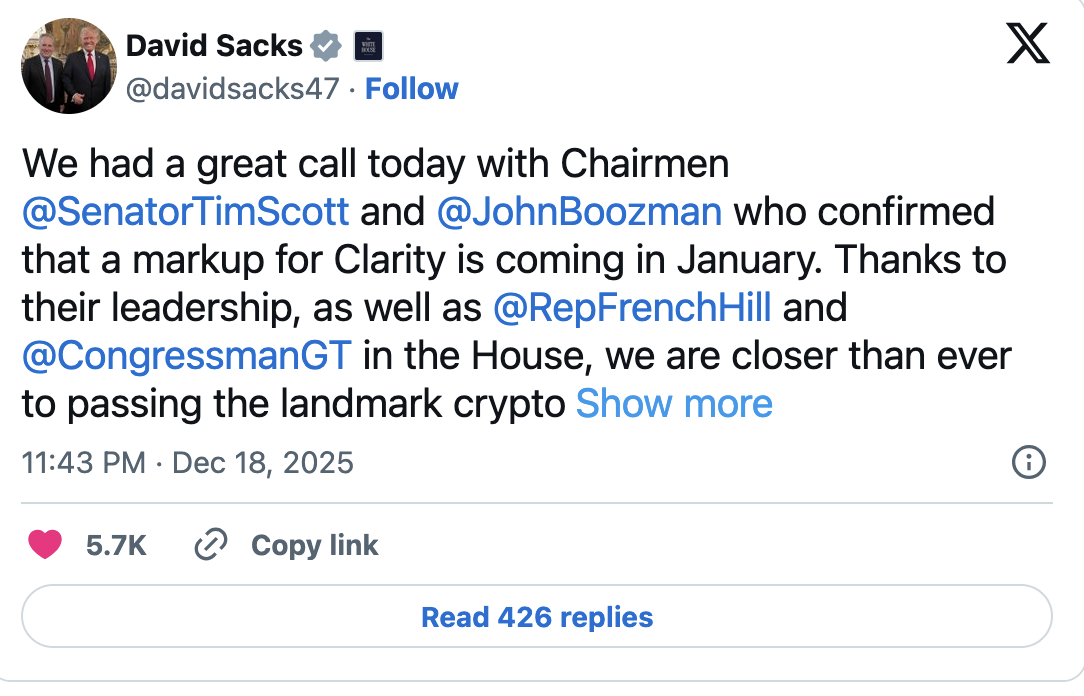
Task: Open the @SenatorTimScott mention
Action: pos(185,212)
